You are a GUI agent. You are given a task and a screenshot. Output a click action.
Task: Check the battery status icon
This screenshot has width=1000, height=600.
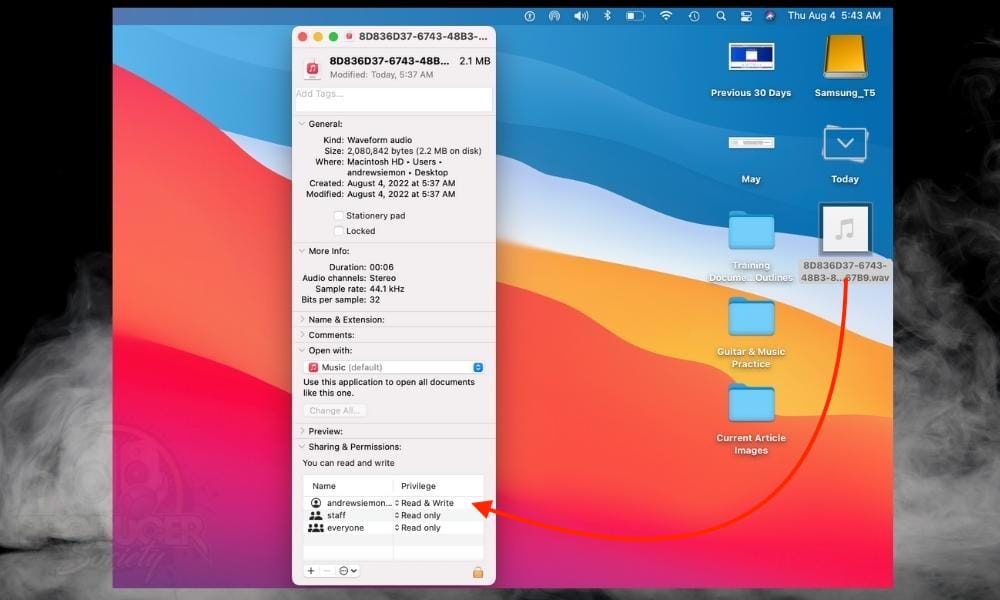[x=635, y=16]
